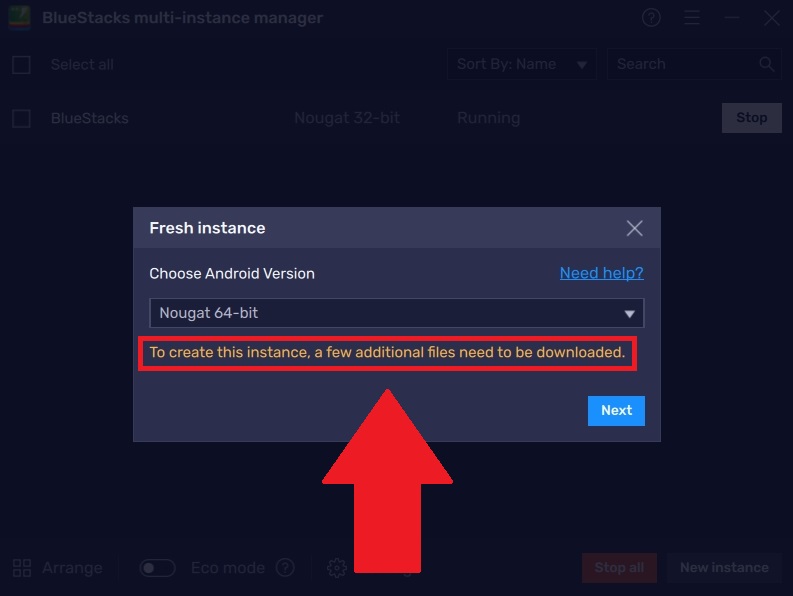This screenshot has height=596, width=793.
Task: Open settings gear icon in bottom bar
Action: (336, 568)
